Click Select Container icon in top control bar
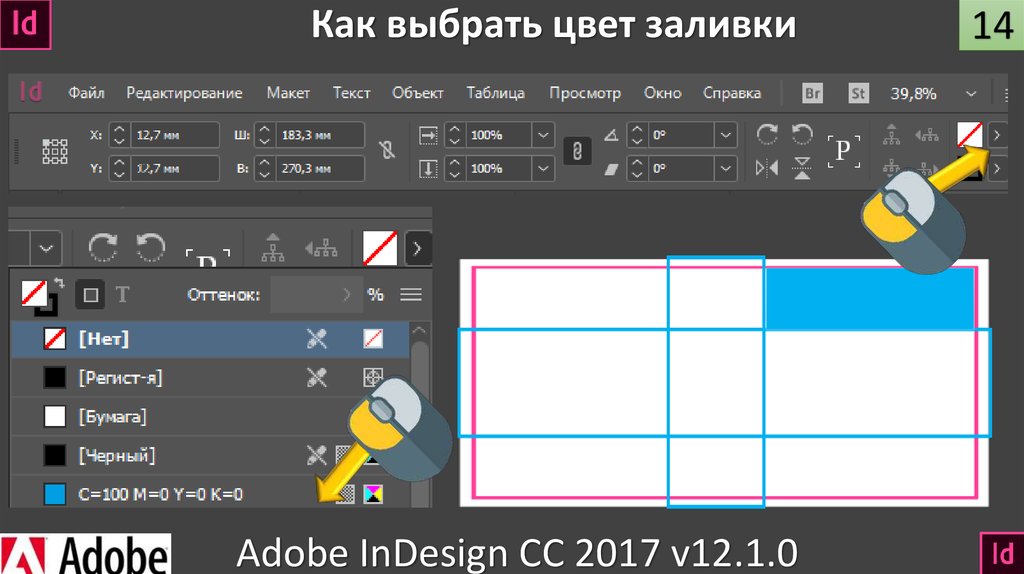The height and width of the screenshot is (574, 1024). point(891,135)
